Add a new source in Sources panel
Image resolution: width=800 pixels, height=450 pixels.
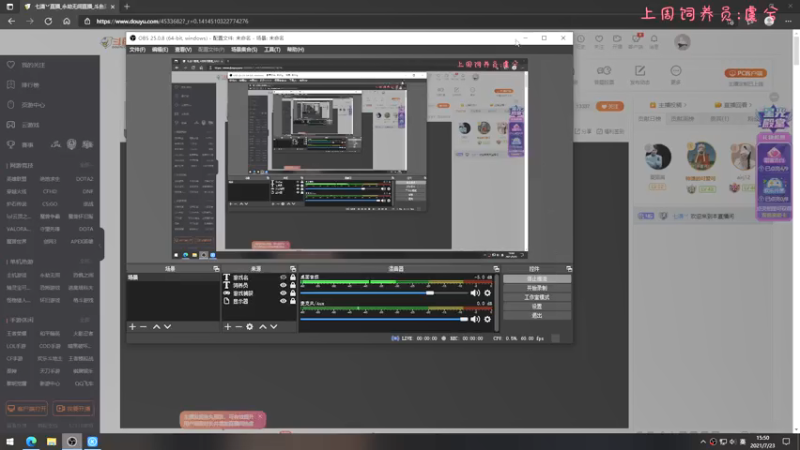click(x=228, y=327)
